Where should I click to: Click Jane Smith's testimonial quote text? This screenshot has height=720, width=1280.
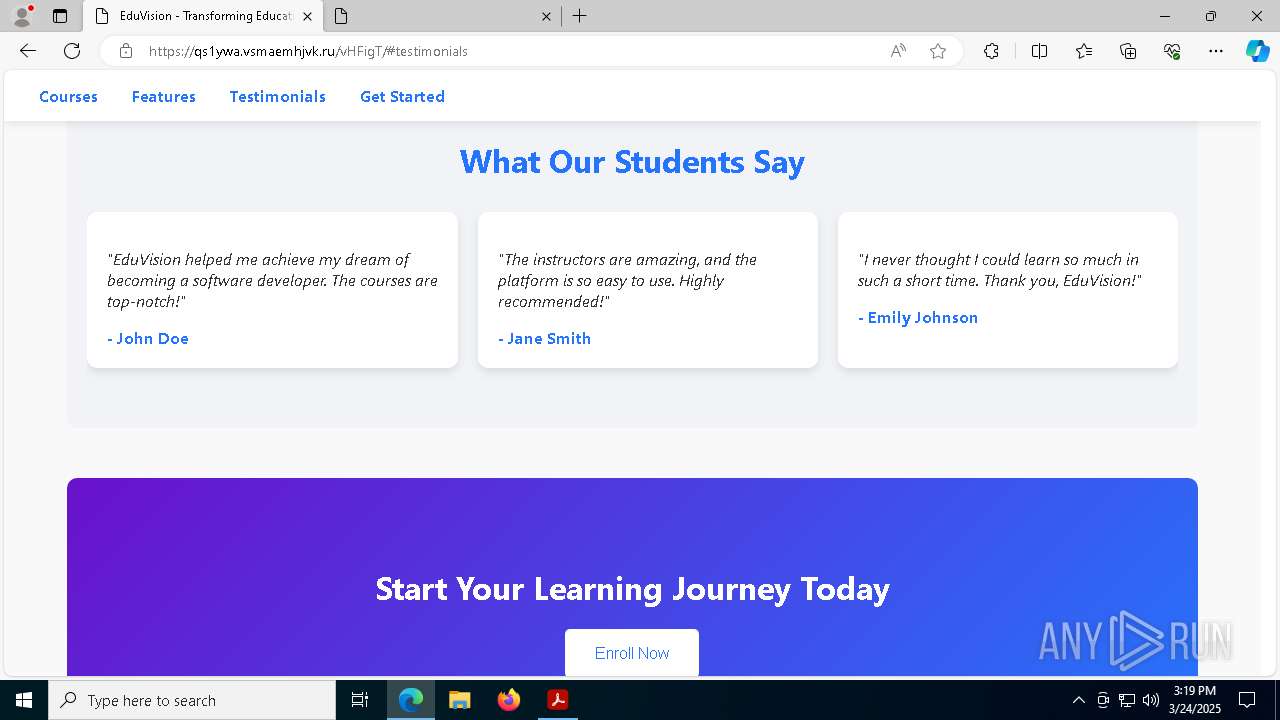point(627,280)
